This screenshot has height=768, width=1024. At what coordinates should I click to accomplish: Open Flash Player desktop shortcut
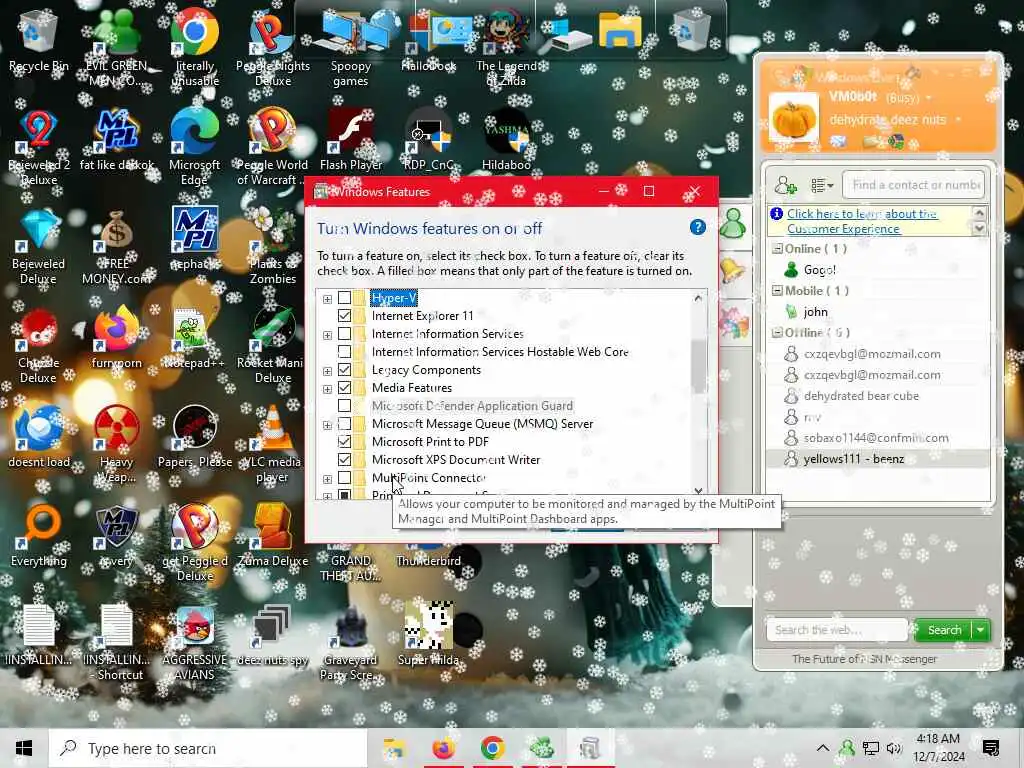351,140
